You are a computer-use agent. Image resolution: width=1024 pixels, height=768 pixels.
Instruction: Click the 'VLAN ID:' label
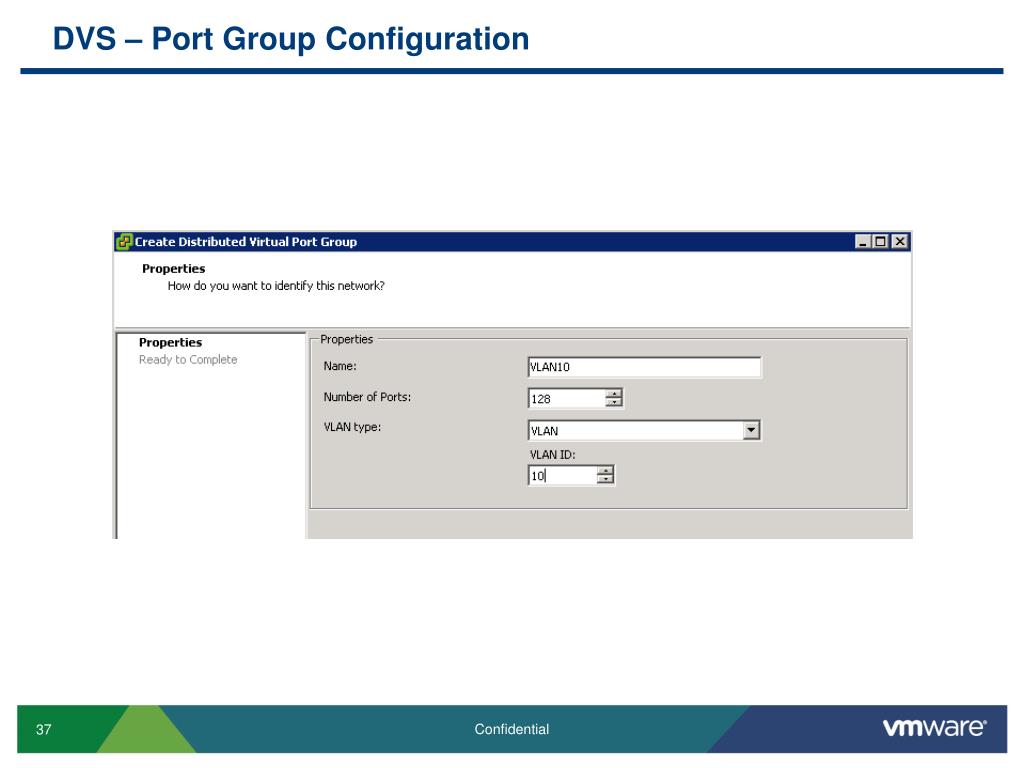[552, 455]
